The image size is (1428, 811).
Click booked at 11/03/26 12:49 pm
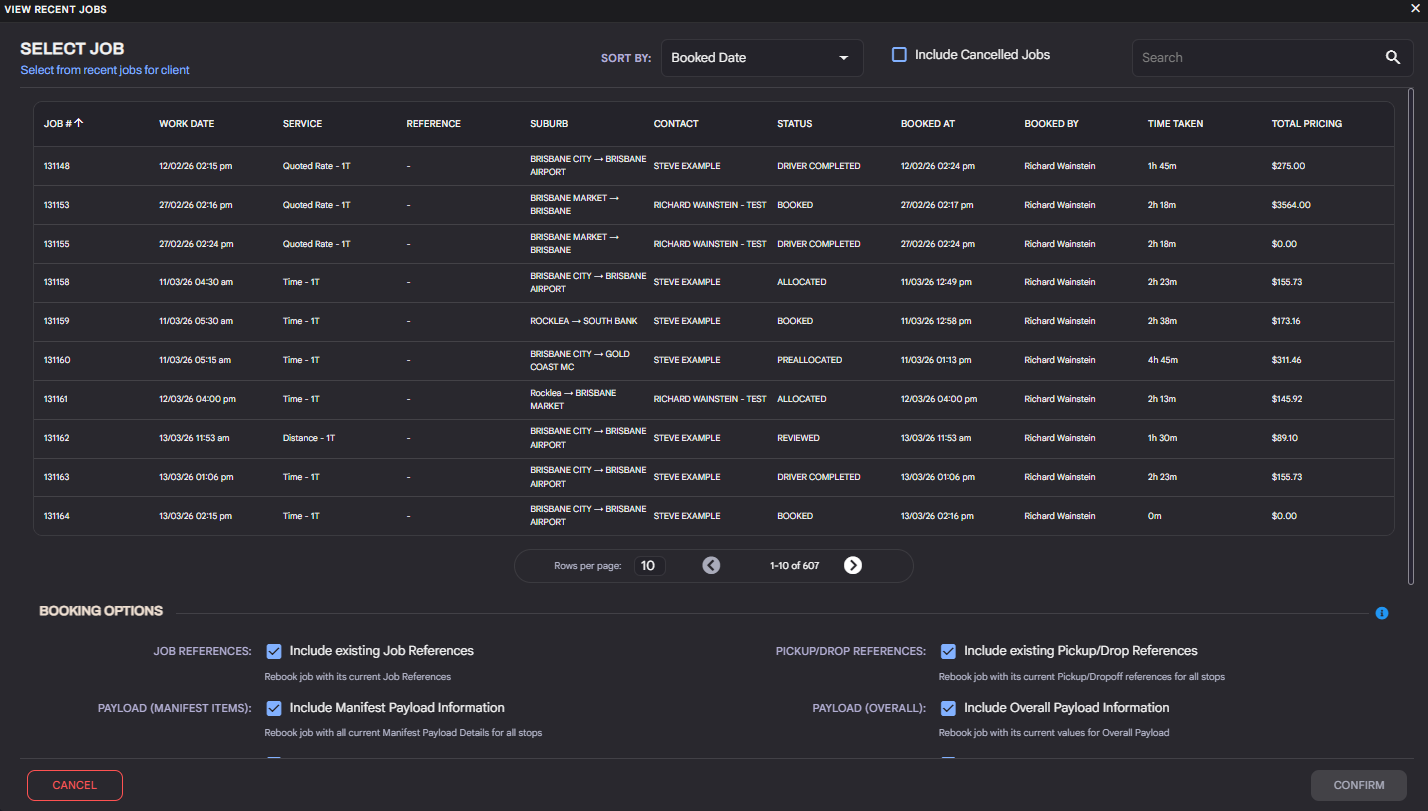(936, 282)
